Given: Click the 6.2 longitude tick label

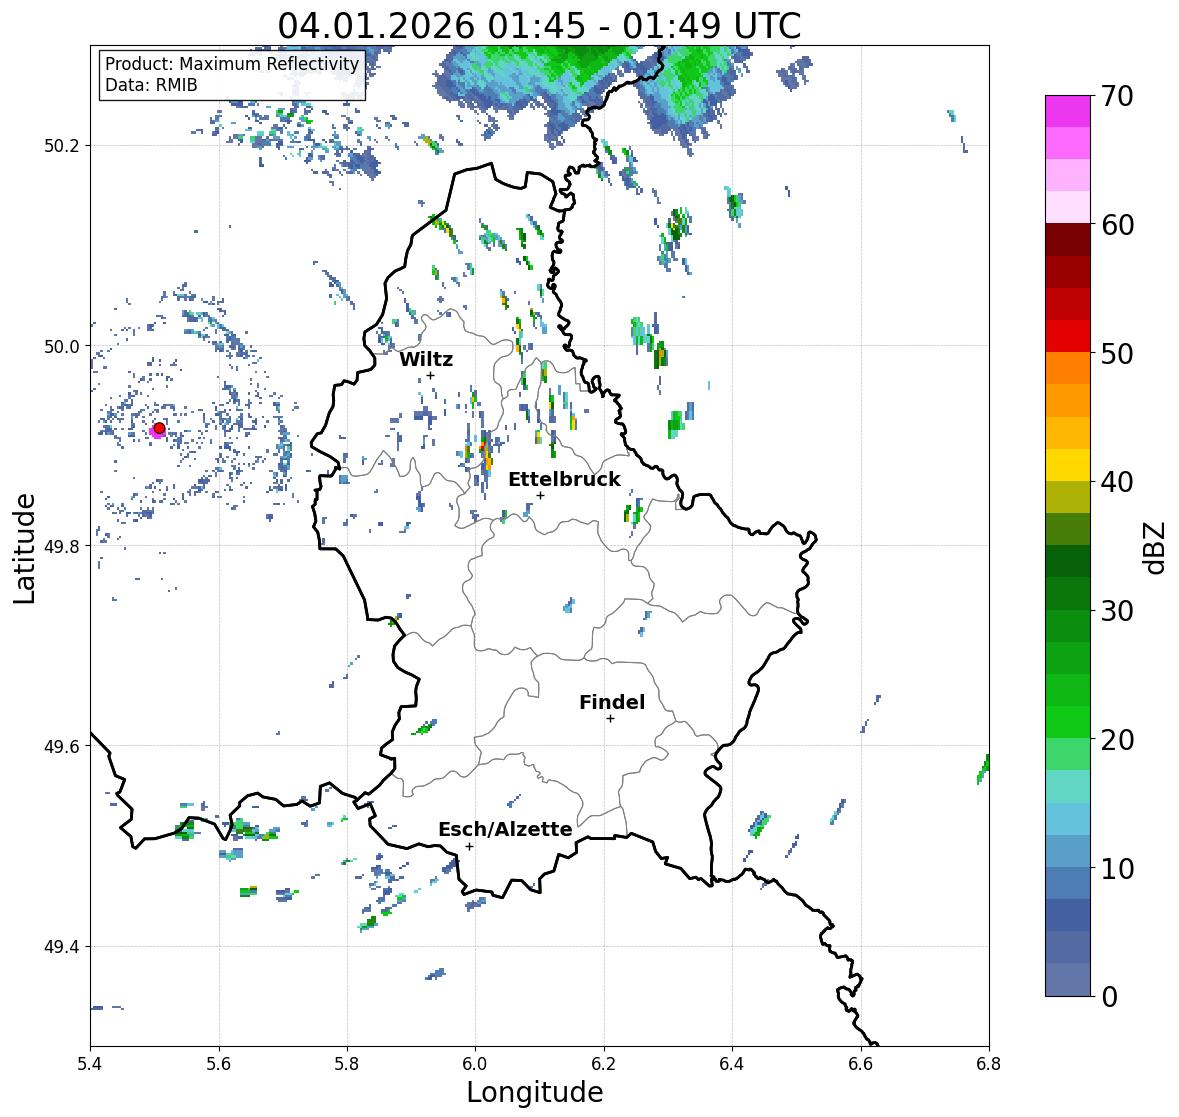Looking at the screenshot, I should (604, 1064).
